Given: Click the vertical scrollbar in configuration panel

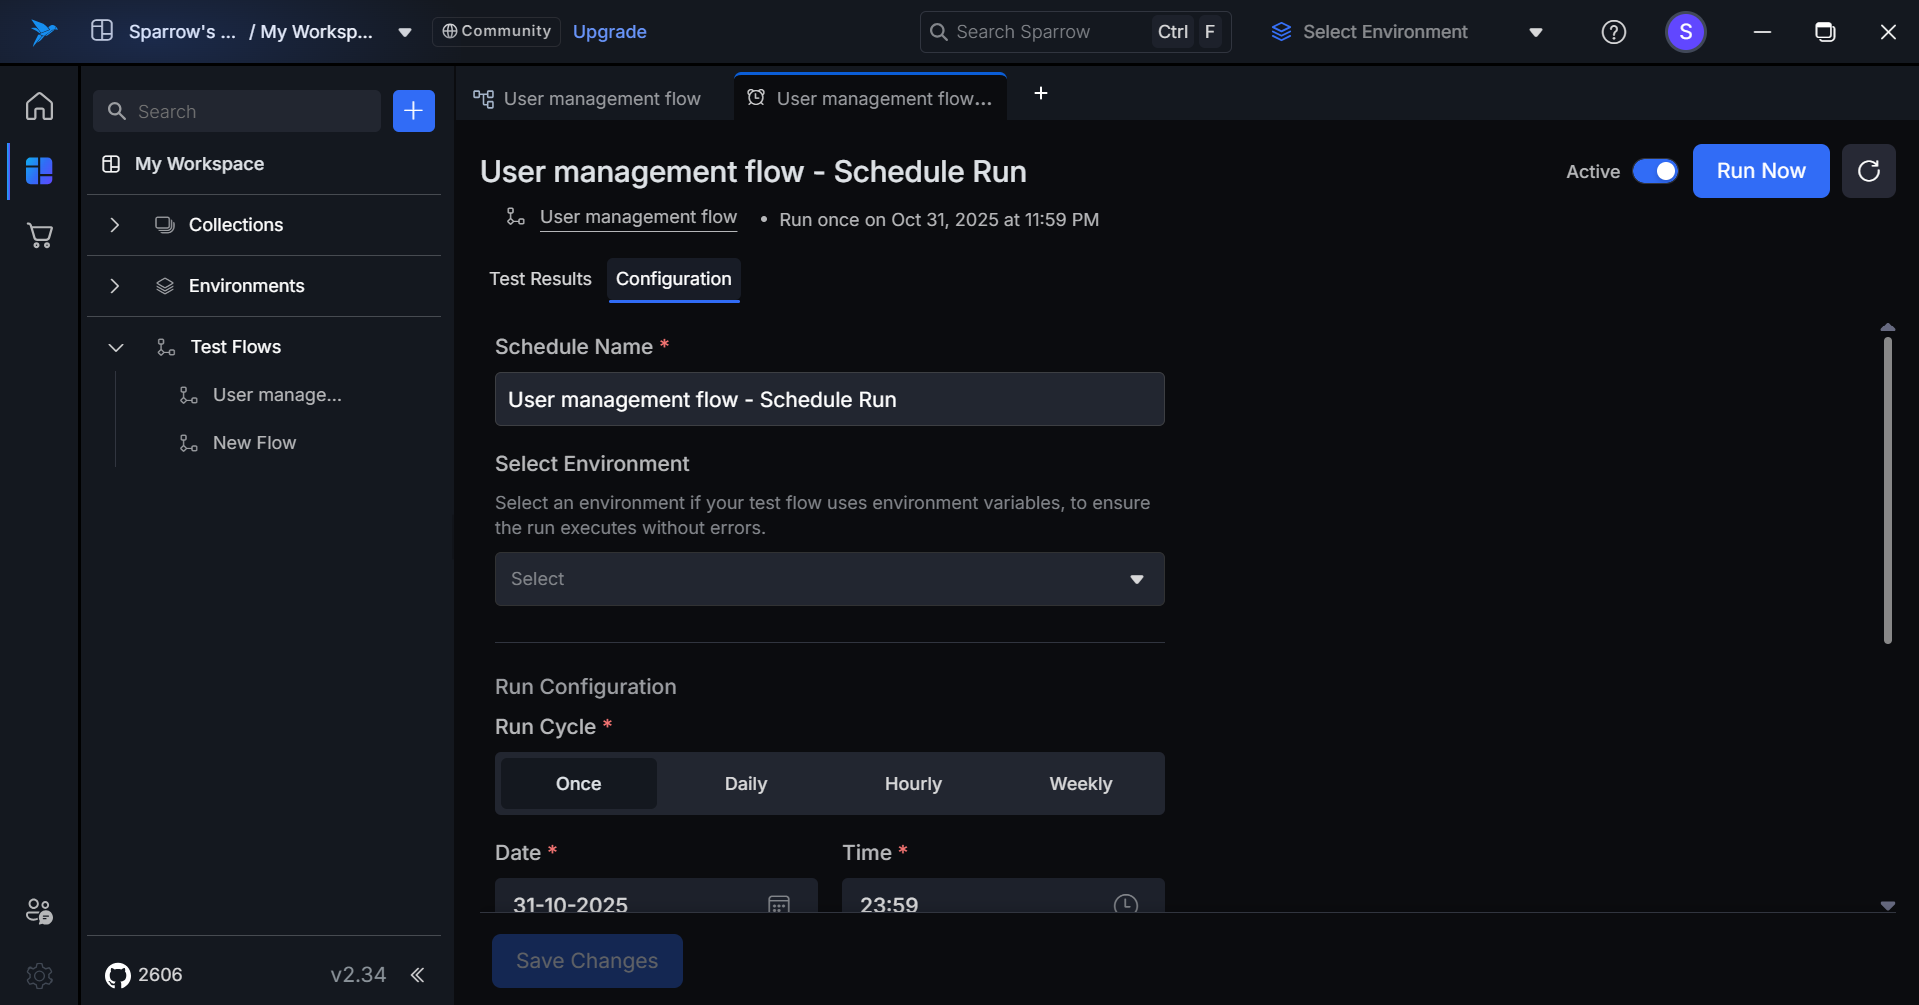Looking at the screenshot, I should pyautogui.click(x=1887, y=490).
